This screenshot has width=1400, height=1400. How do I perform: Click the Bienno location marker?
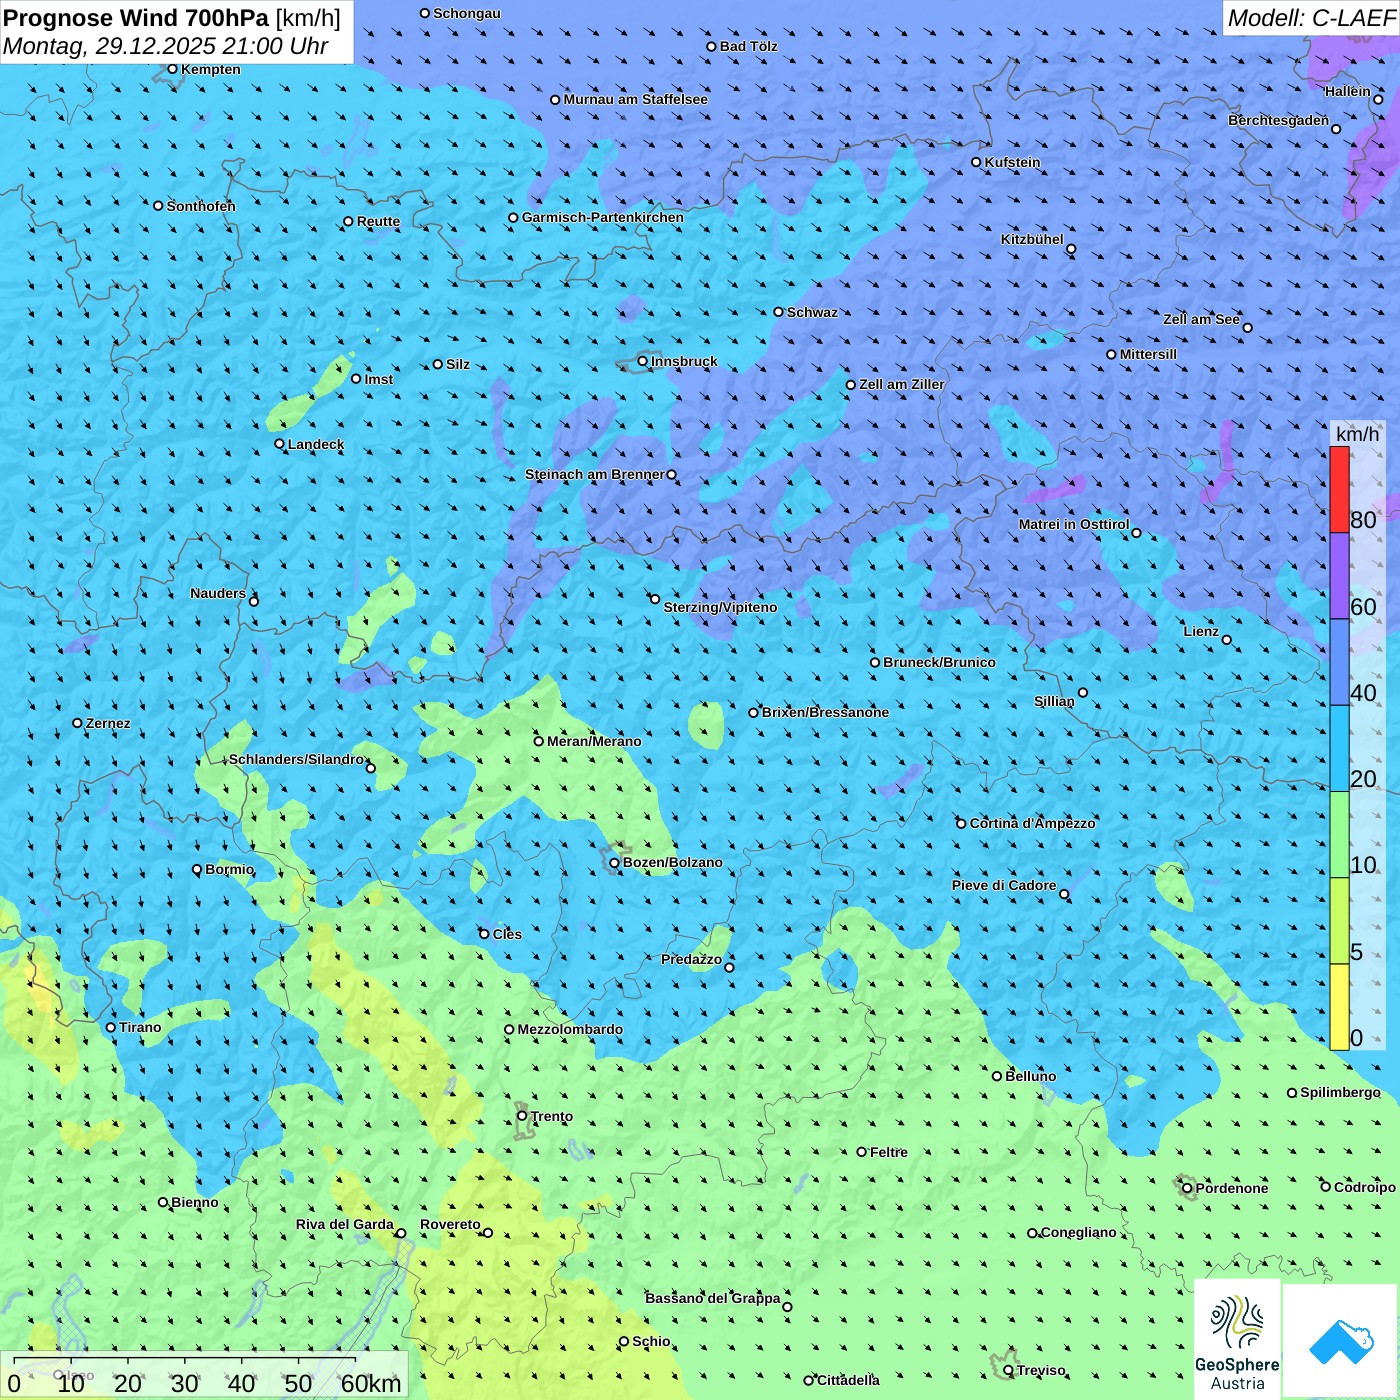coord(163,1202)
